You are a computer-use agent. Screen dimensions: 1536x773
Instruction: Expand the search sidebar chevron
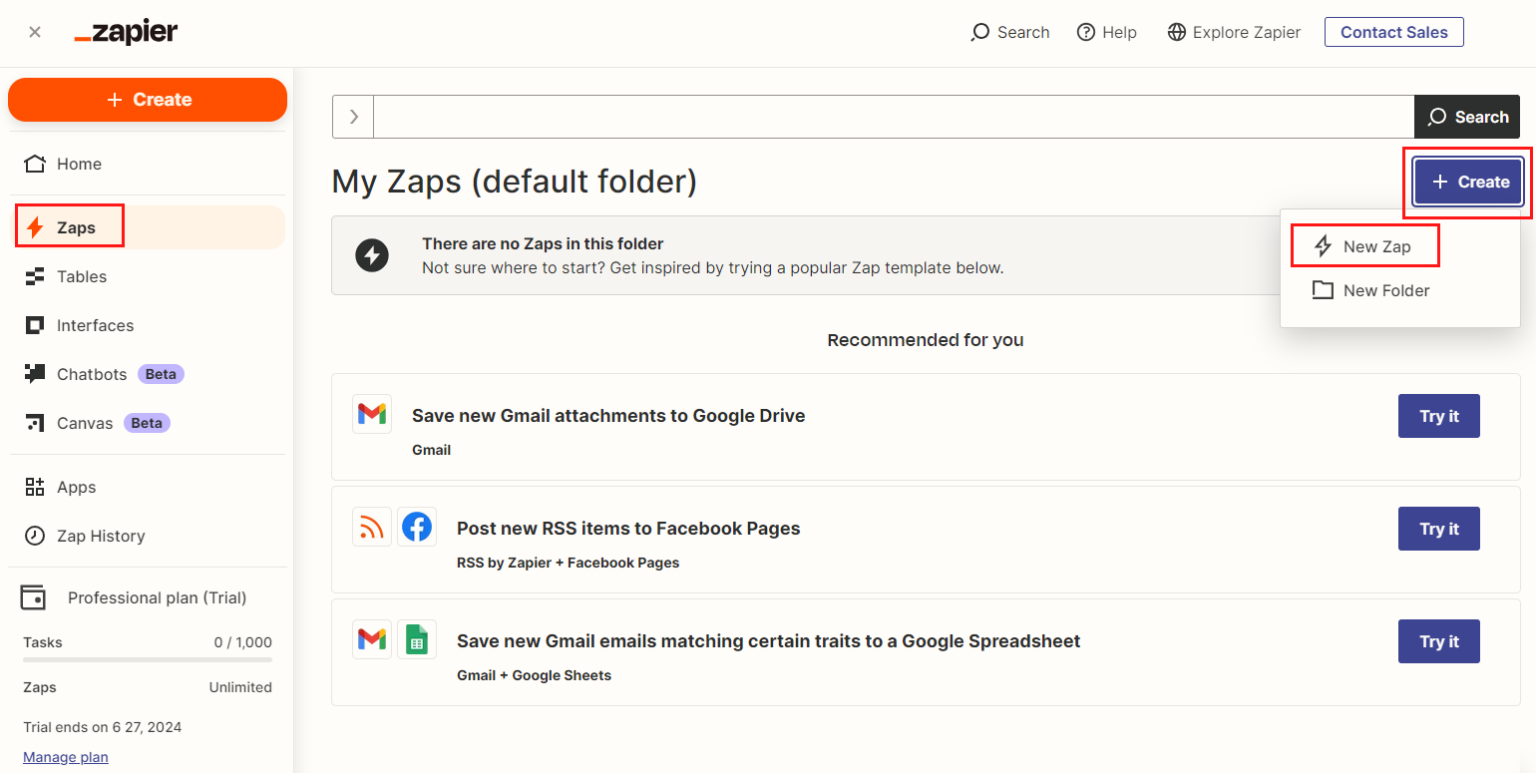point(353,116)
